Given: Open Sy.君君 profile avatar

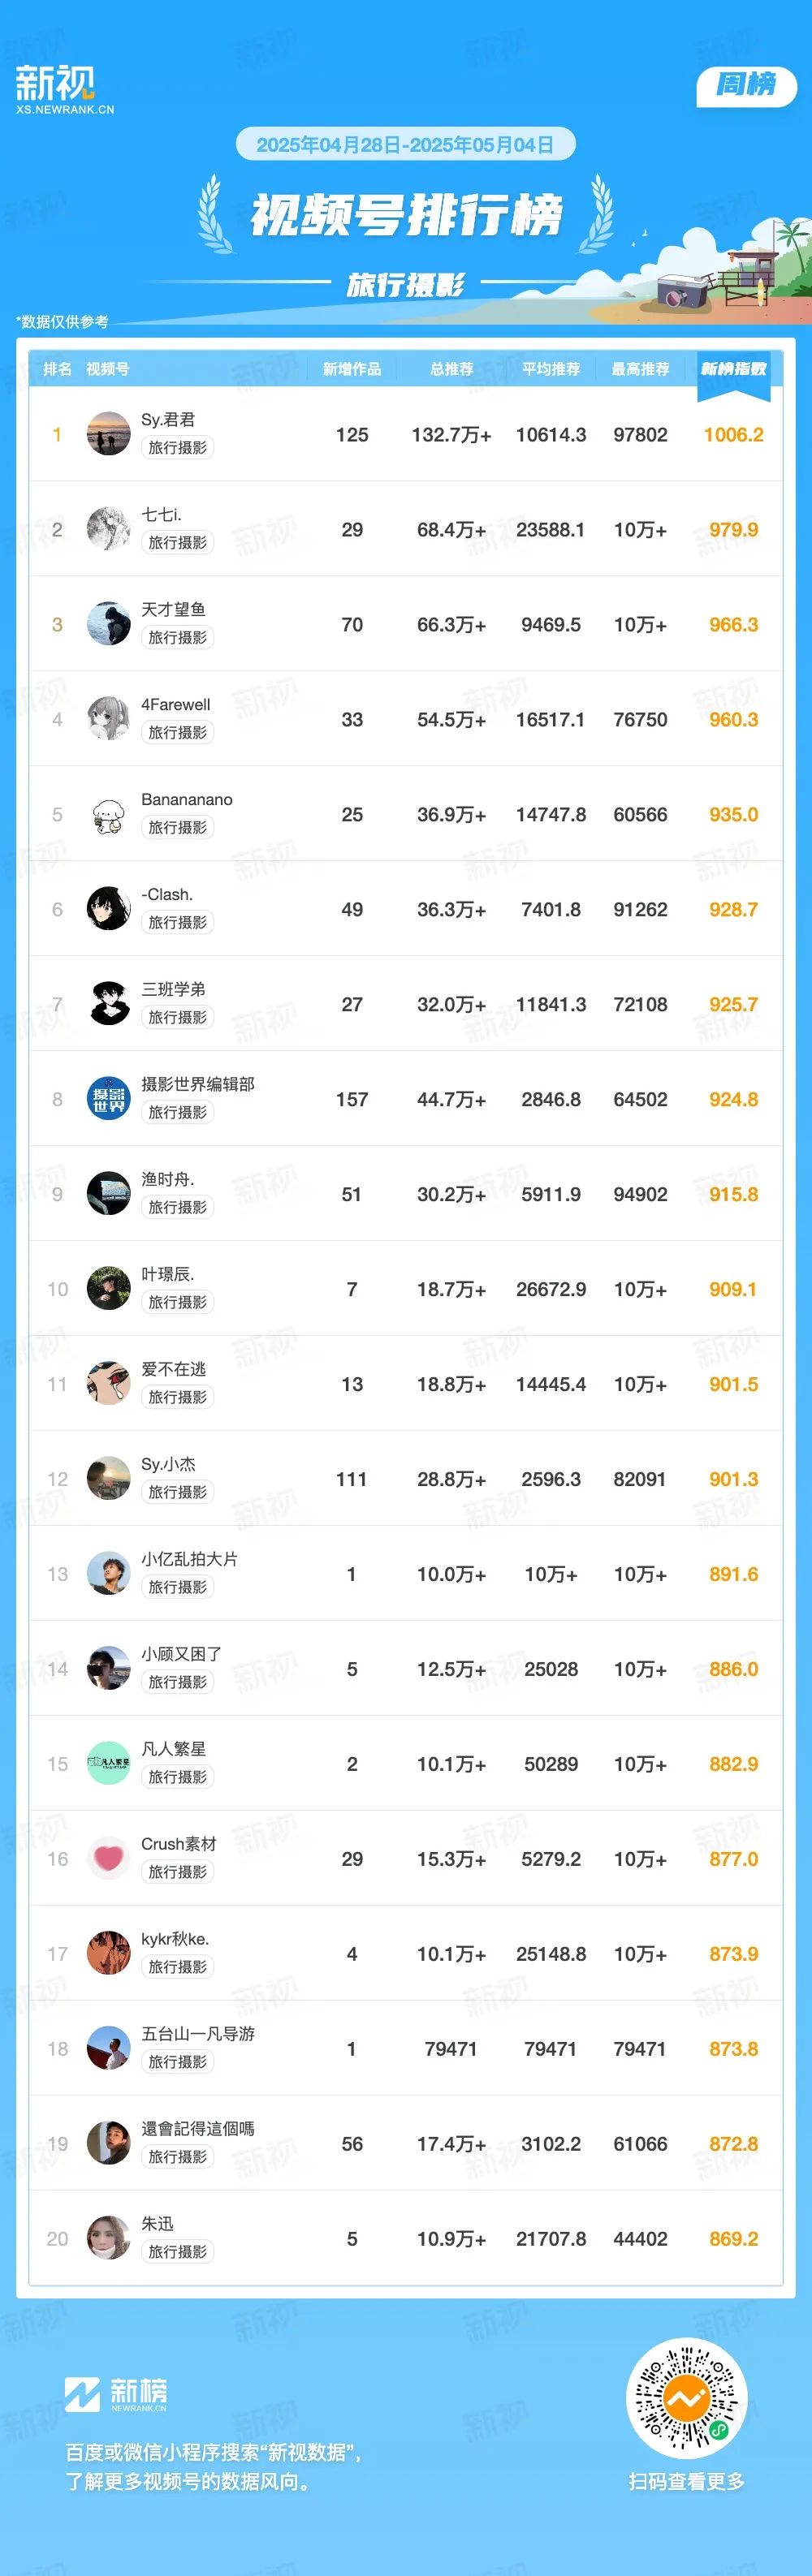Looking at the screenshot, I should click(x=108, y=434).
